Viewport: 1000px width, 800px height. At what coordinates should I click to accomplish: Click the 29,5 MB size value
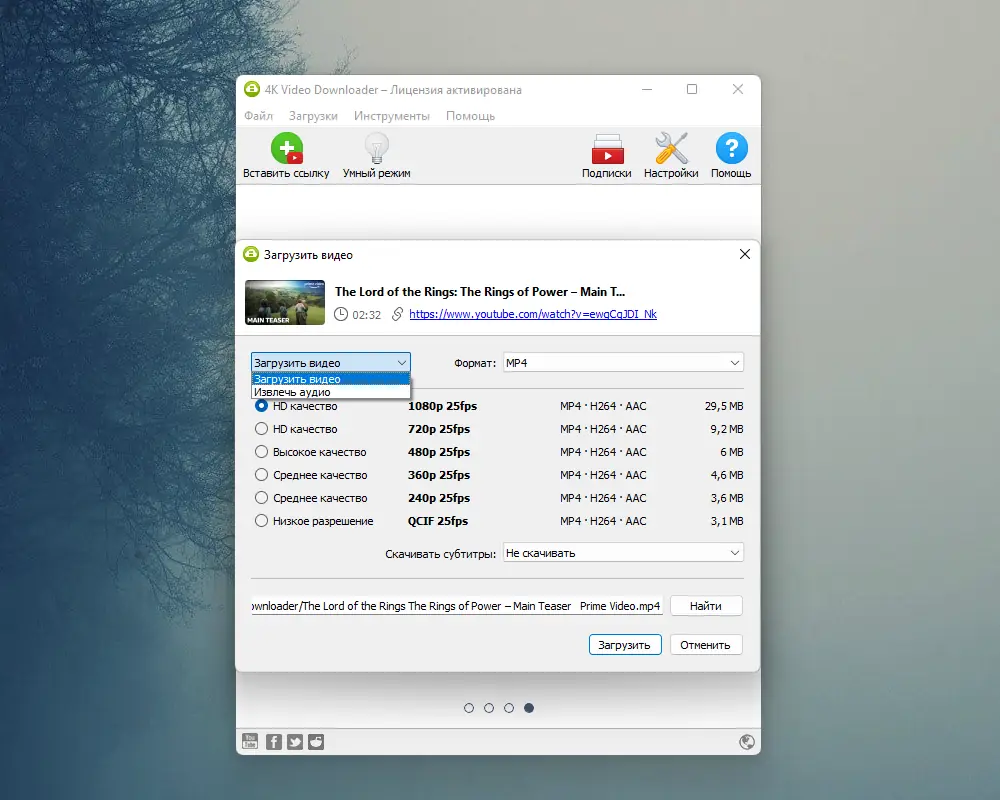(724, 406)
